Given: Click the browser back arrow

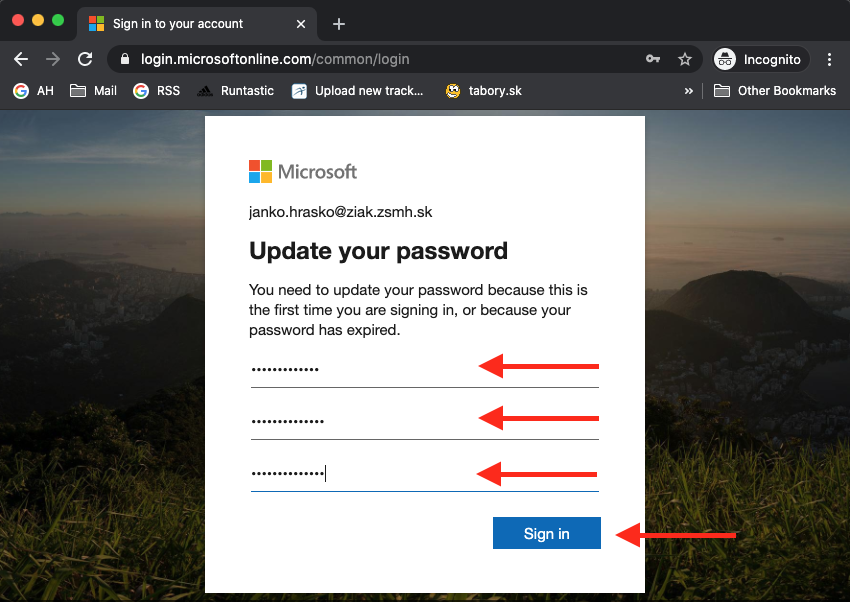Looking at the screenshot, I should click(21, 59).
